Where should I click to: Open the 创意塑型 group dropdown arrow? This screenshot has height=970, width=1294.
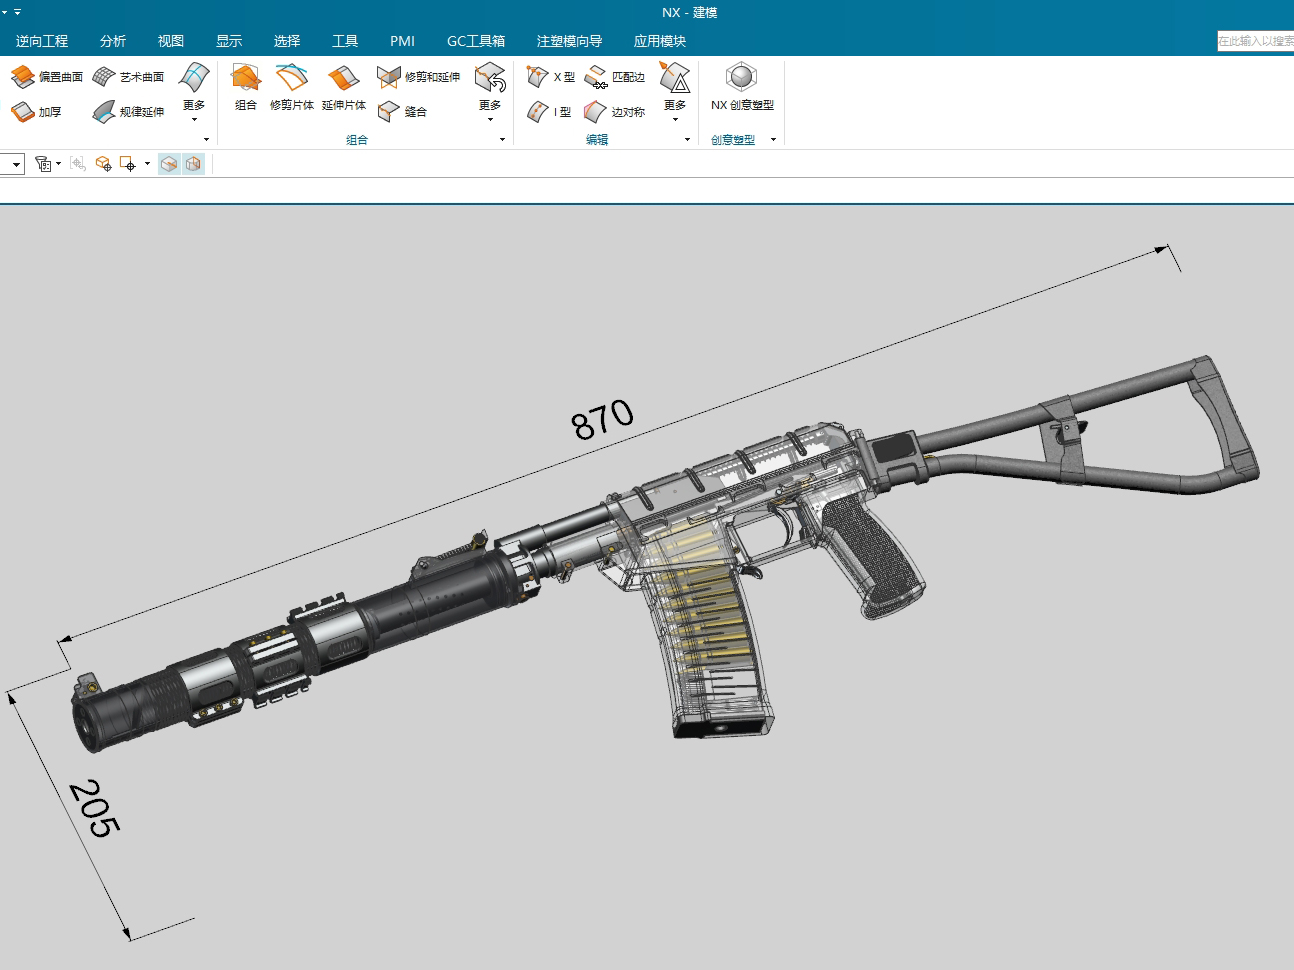pyautogui.click(x=773, y=140)
